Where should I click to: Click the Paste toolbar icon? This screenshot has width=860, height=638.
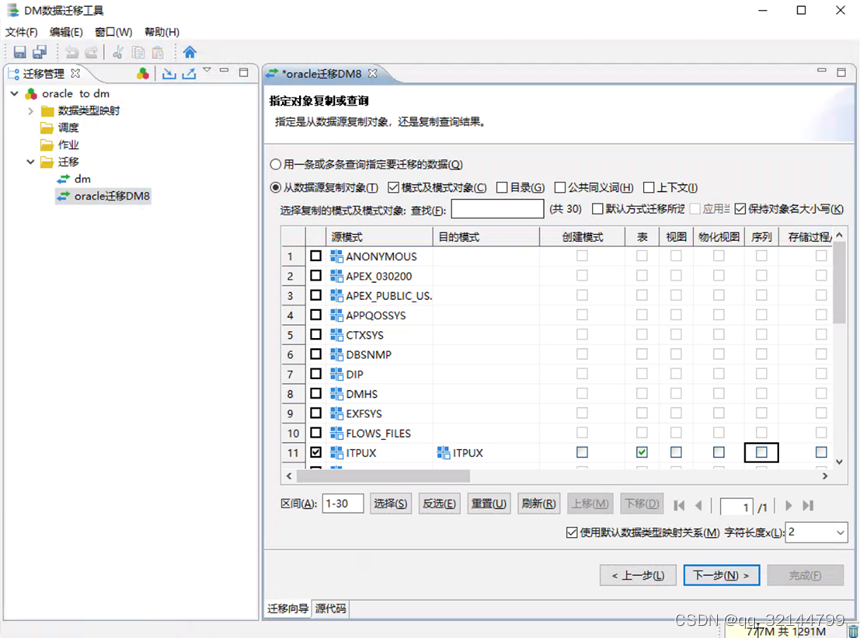[158, 52]
